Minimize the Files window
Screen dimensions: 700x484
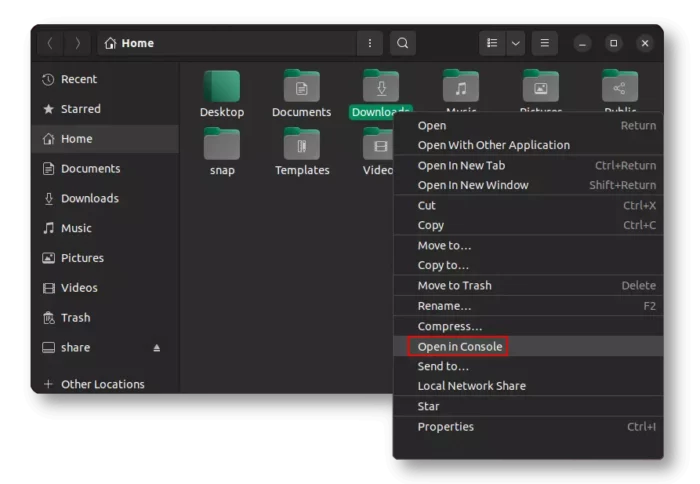coord(582,44)
